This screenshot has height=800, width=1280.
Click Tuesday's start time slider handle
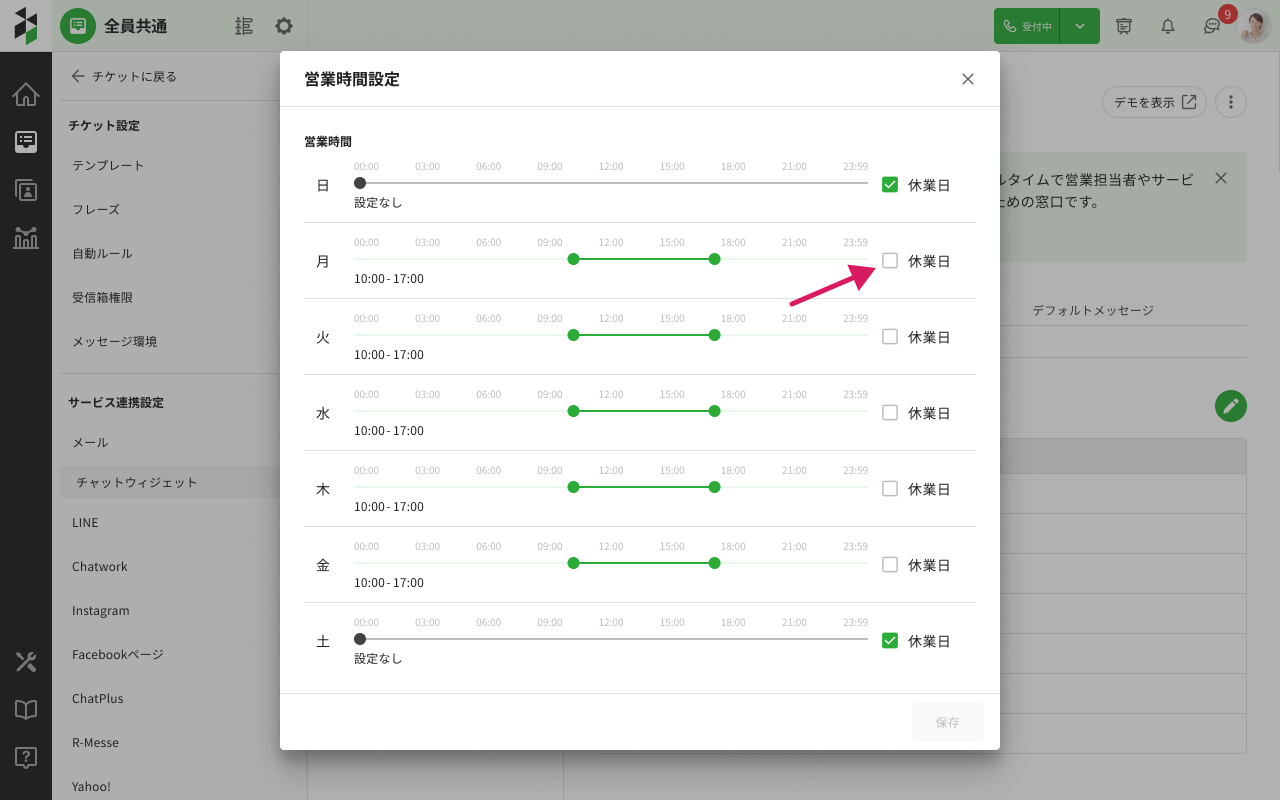tap(573, 335)
